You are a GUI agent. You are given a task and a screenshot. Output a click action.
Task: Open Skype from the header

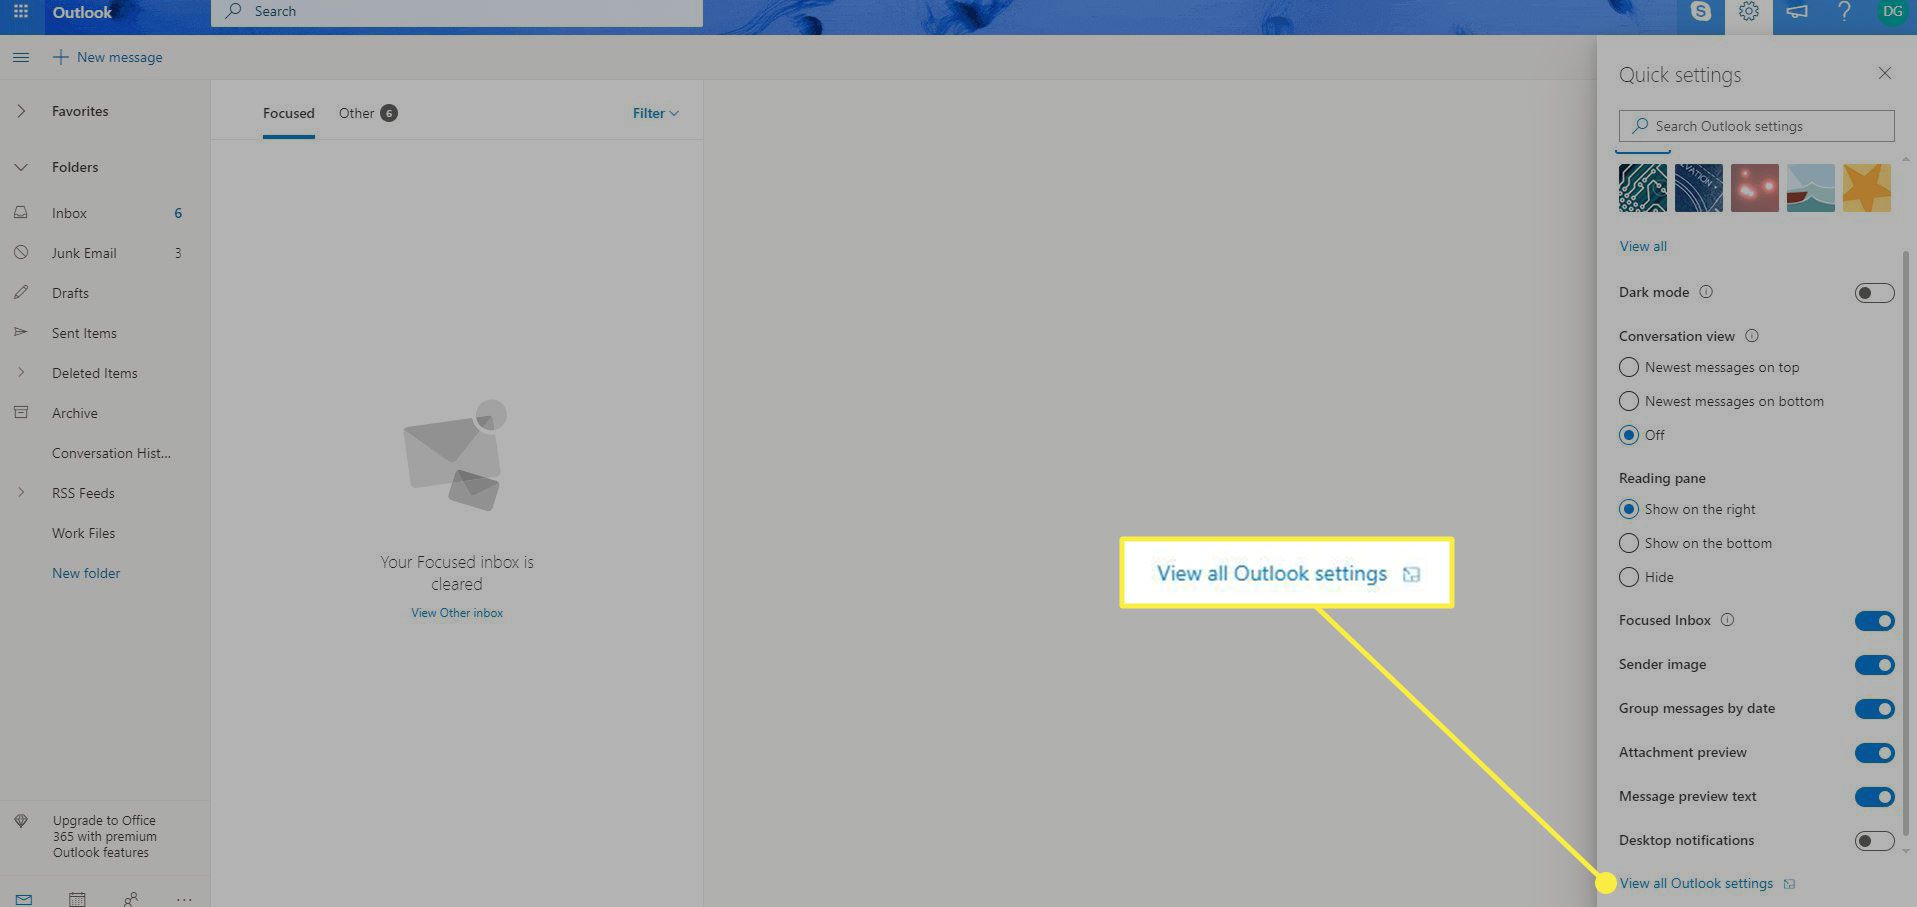[1700, 12]
